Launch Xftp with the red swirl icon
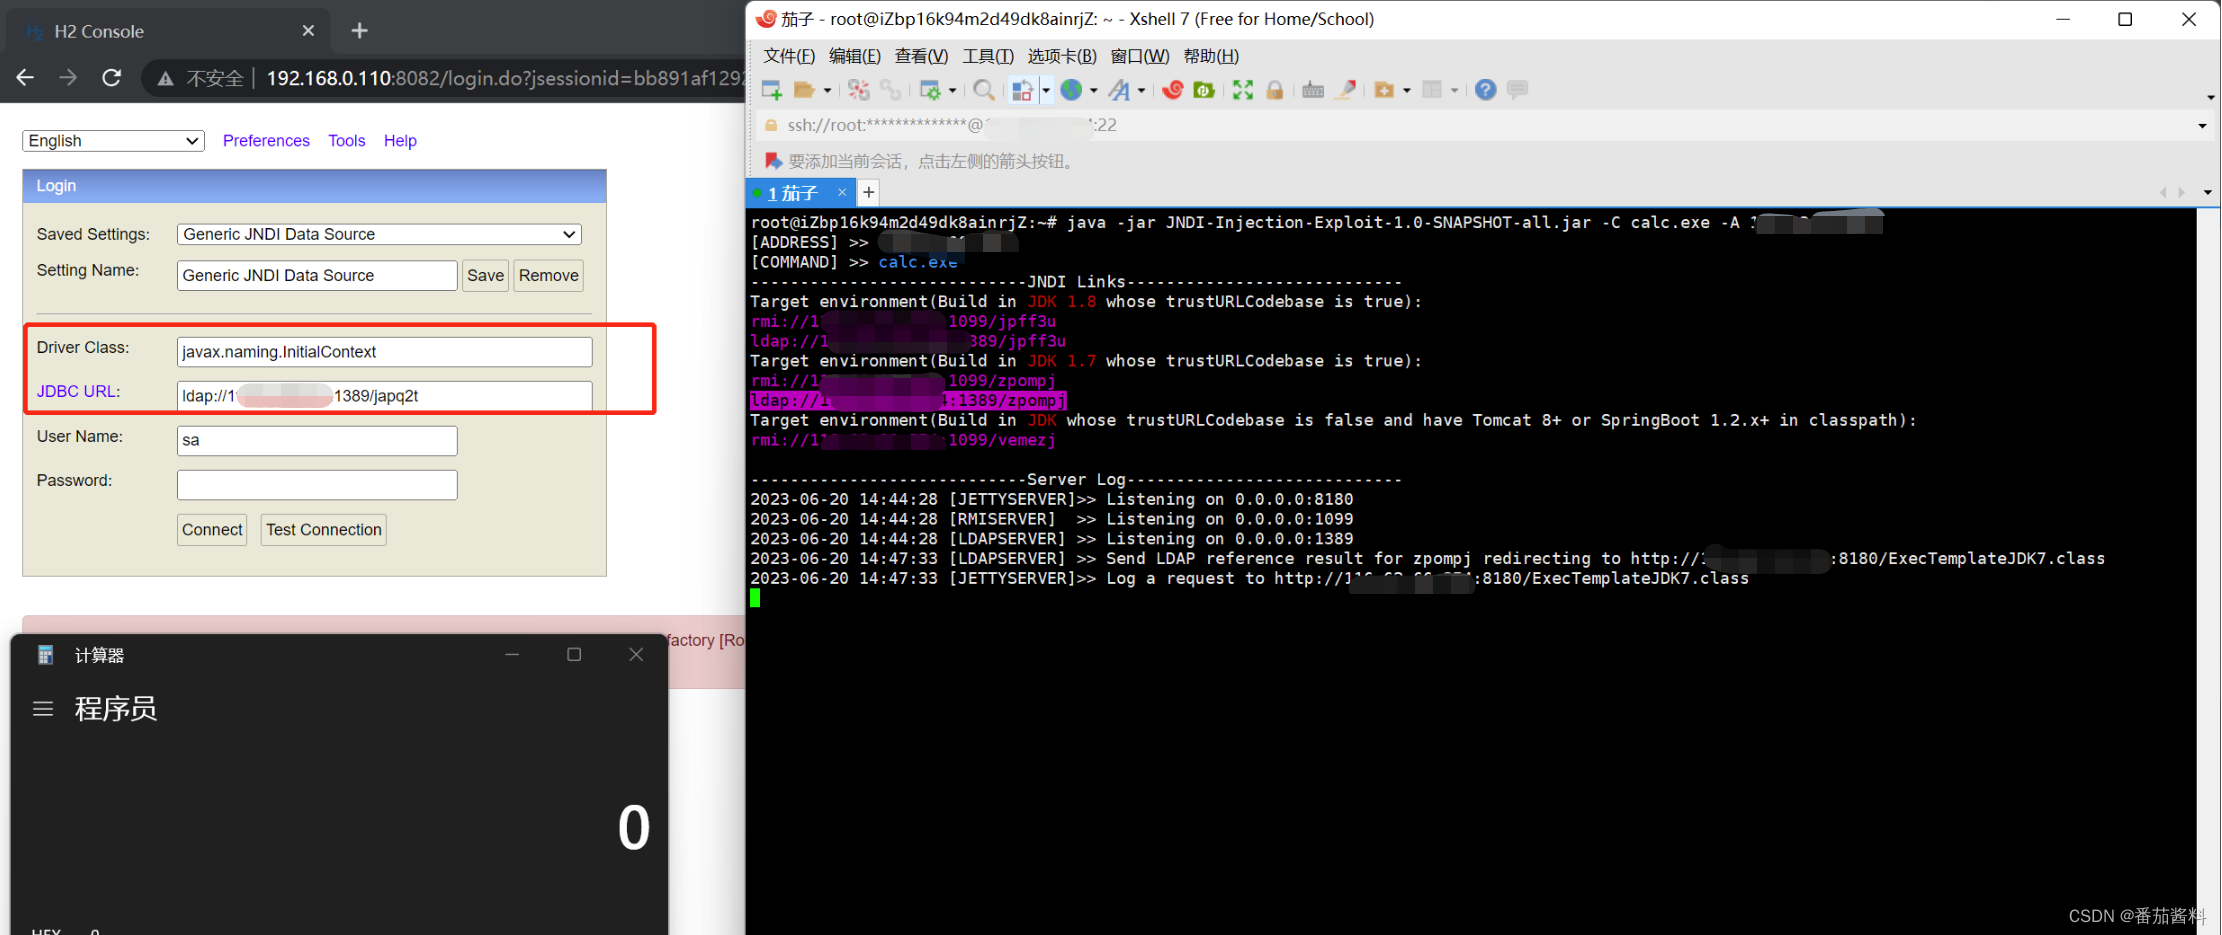This screenshot has height=935, width=2222. 1173,90
